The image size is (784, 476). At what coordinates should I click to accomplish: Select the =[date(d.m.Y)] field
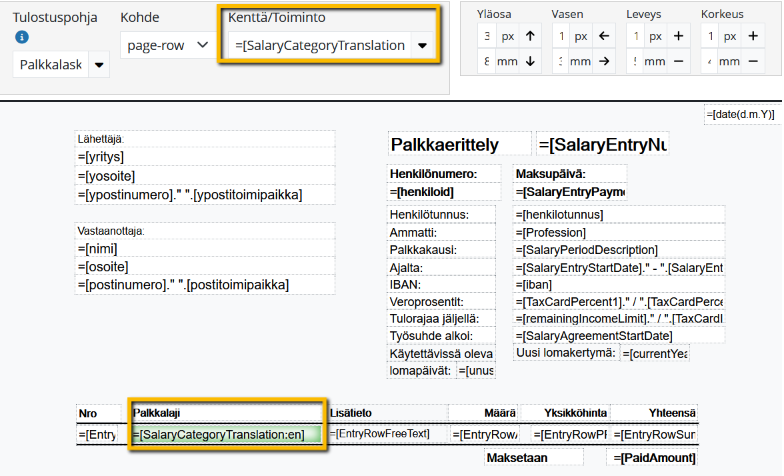coord(740,115)
